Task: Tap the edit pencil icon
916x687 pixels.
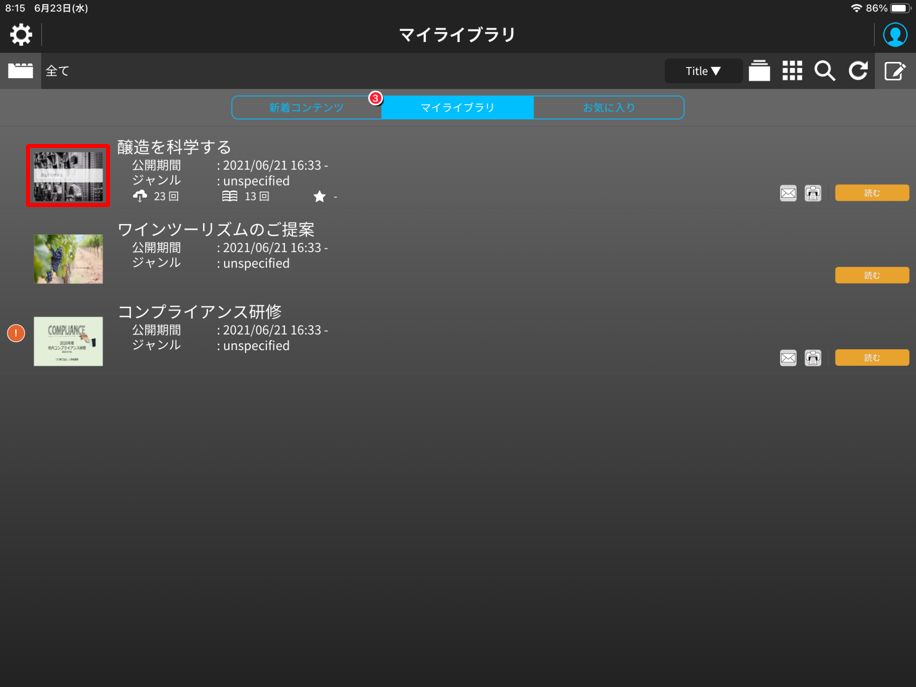Action: tap(894, 71)
